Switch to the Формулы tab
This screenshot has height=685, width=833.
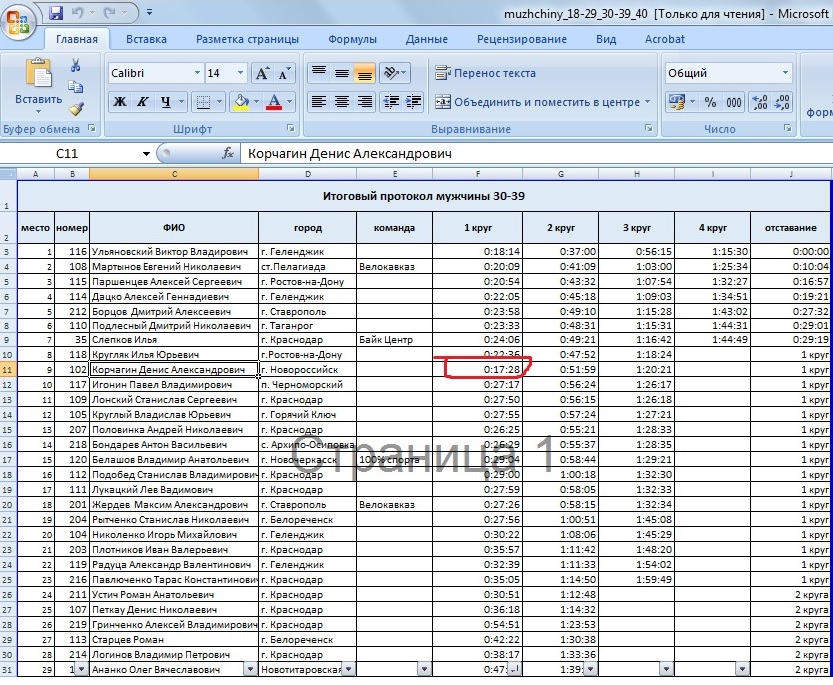click(x=352, y=39)
